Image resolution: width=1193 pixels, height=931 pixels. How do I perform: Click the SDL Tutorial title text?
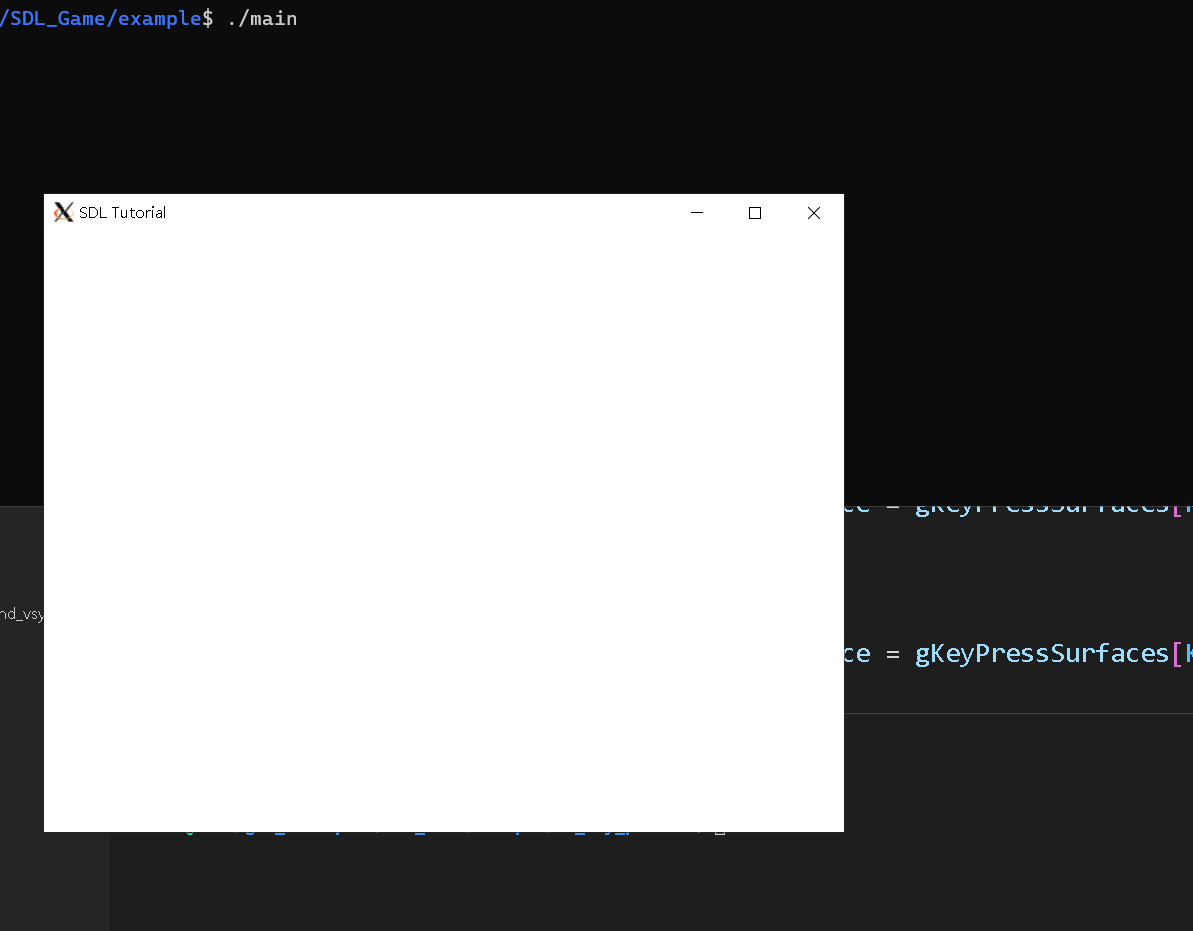click(122, 212)
